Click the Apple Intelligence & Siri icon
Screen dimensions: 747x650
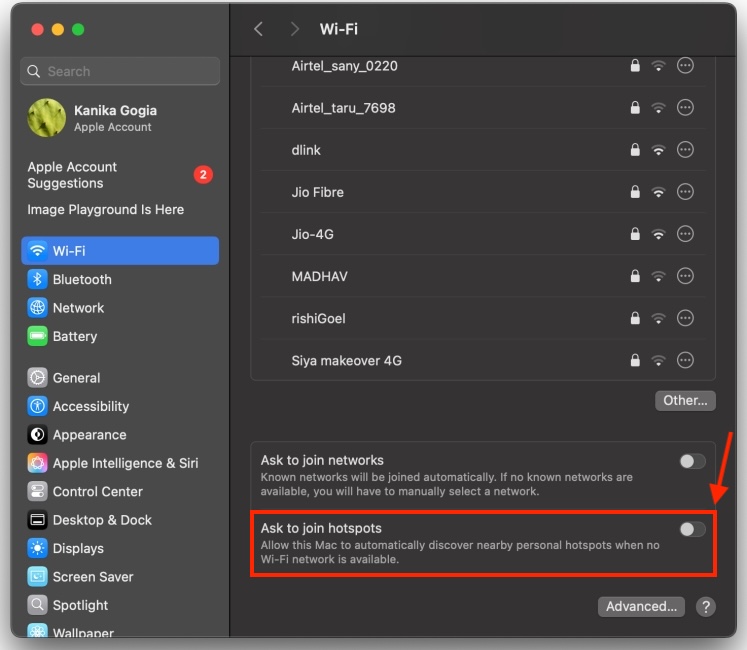(37, 463)
